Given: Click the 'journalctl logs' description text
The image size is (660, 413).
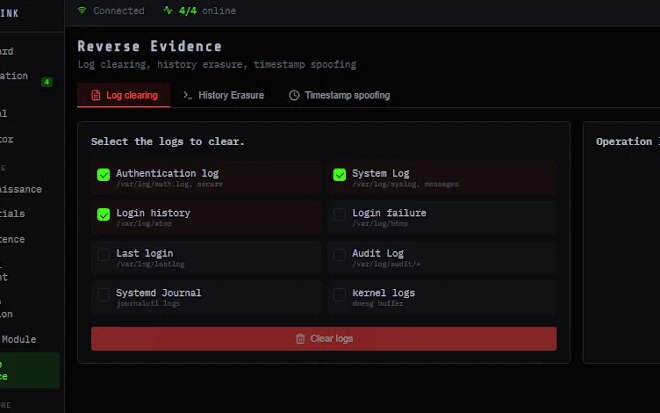Looking at the screenshot, I should [x=148, y=304].
